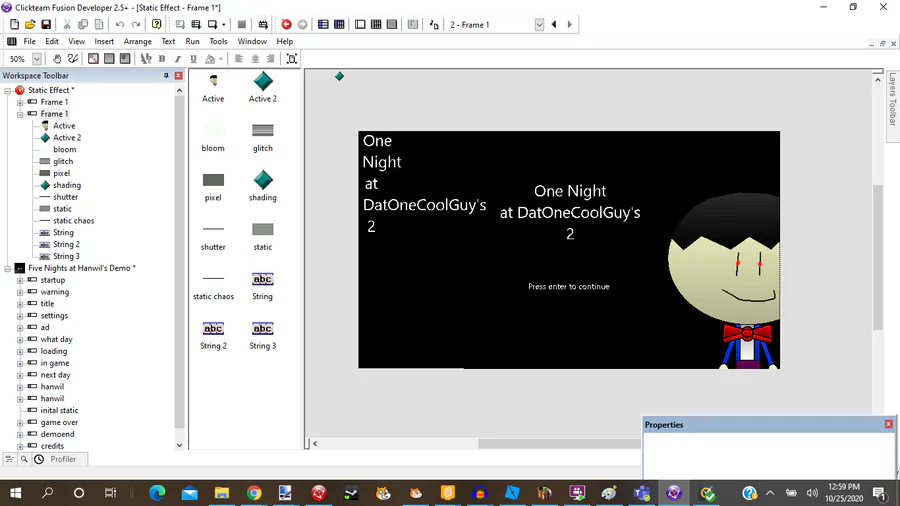Image resolution: width=900 pixels, height=506 pixels.
Task: Go to previous frame black arrow
Action: (x=554, y=25)
